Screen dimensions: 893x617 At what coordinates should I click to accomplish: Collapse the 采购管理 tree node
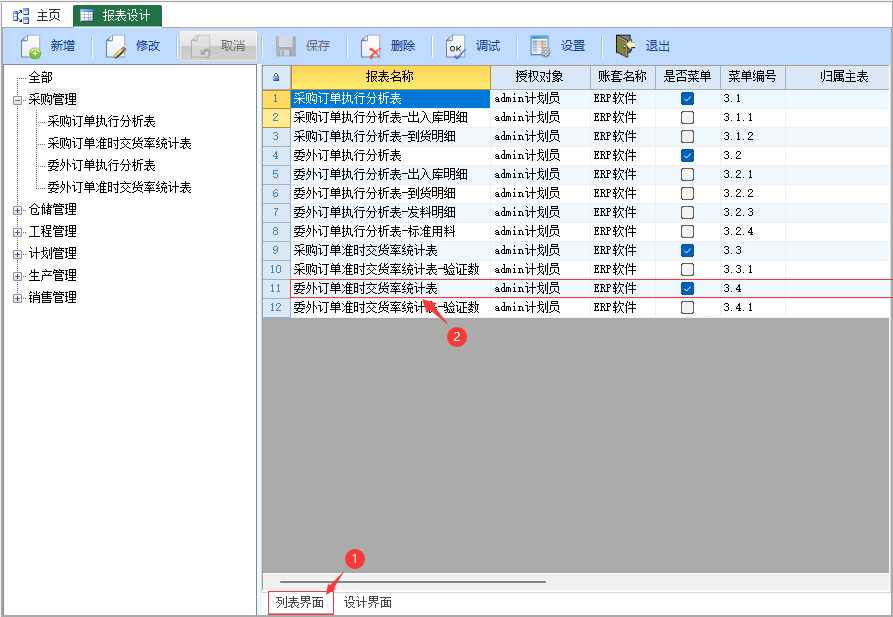coord(17,100)
